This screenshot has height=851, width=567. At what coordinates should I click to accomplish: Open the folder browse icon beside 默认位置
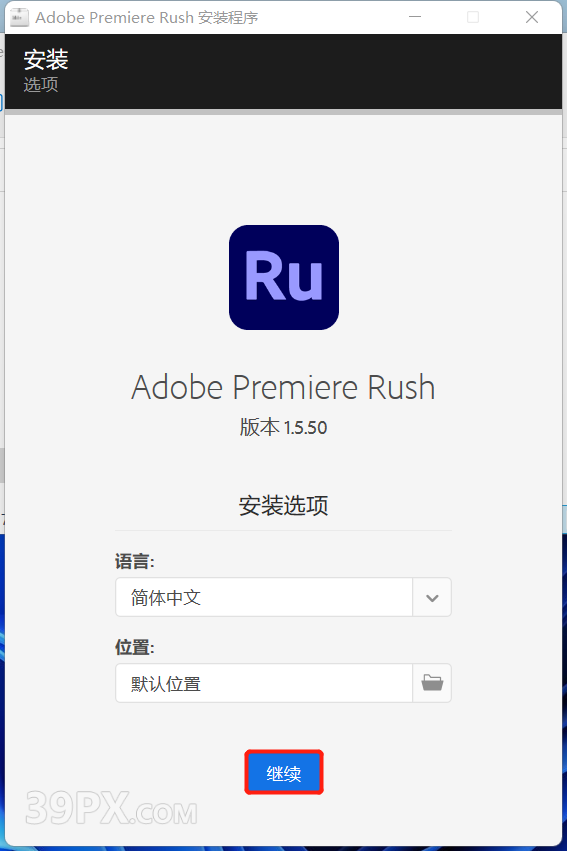tap(432, 683)
